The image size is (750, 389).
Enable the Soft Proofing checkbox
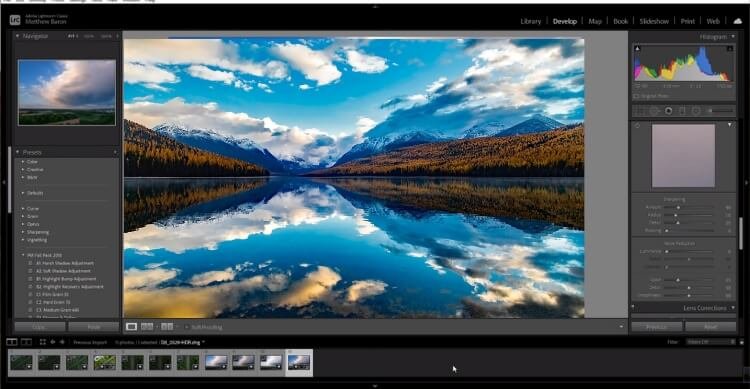pos(187,327)
